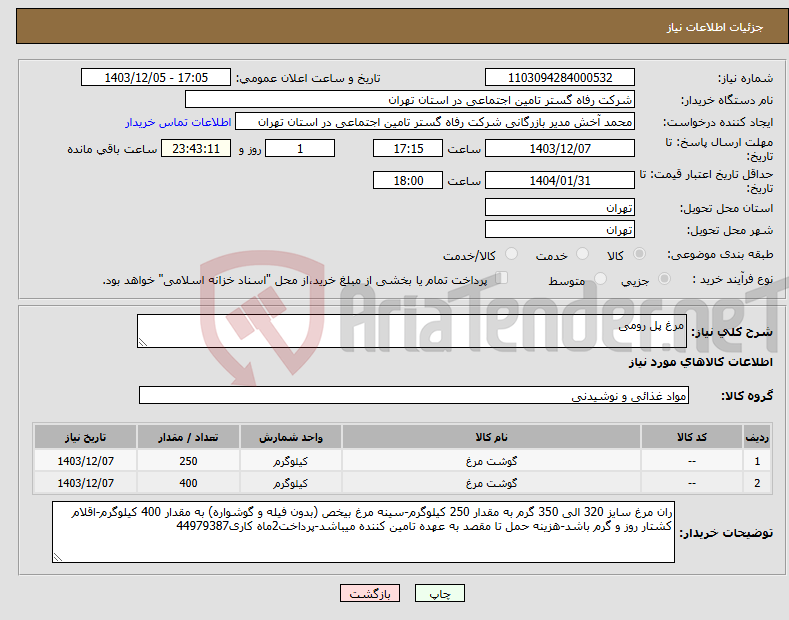
Task: Click the quantity cell 400 in row 2
Action: (188, 483)
